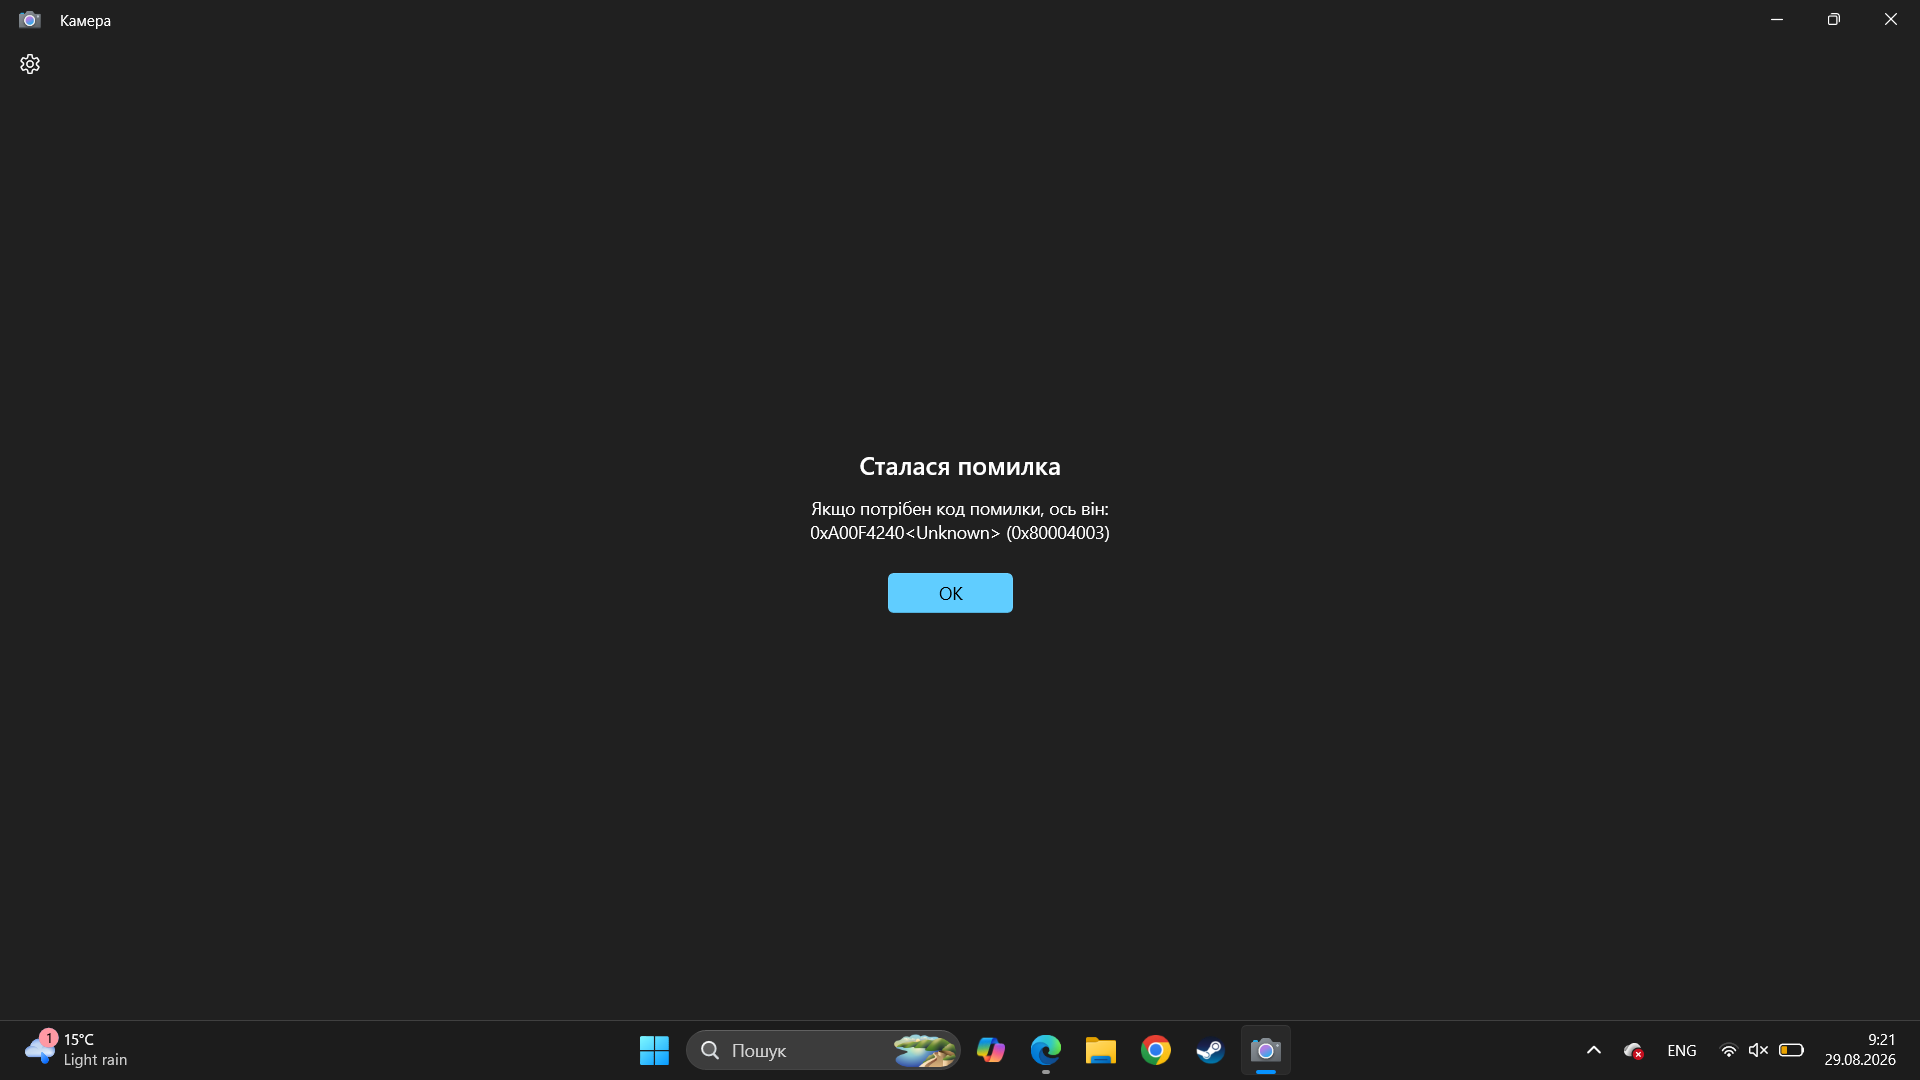The image size is (1920, 1080).
Task: Click OK to dismiss the error
Action: tap(950, 593)
